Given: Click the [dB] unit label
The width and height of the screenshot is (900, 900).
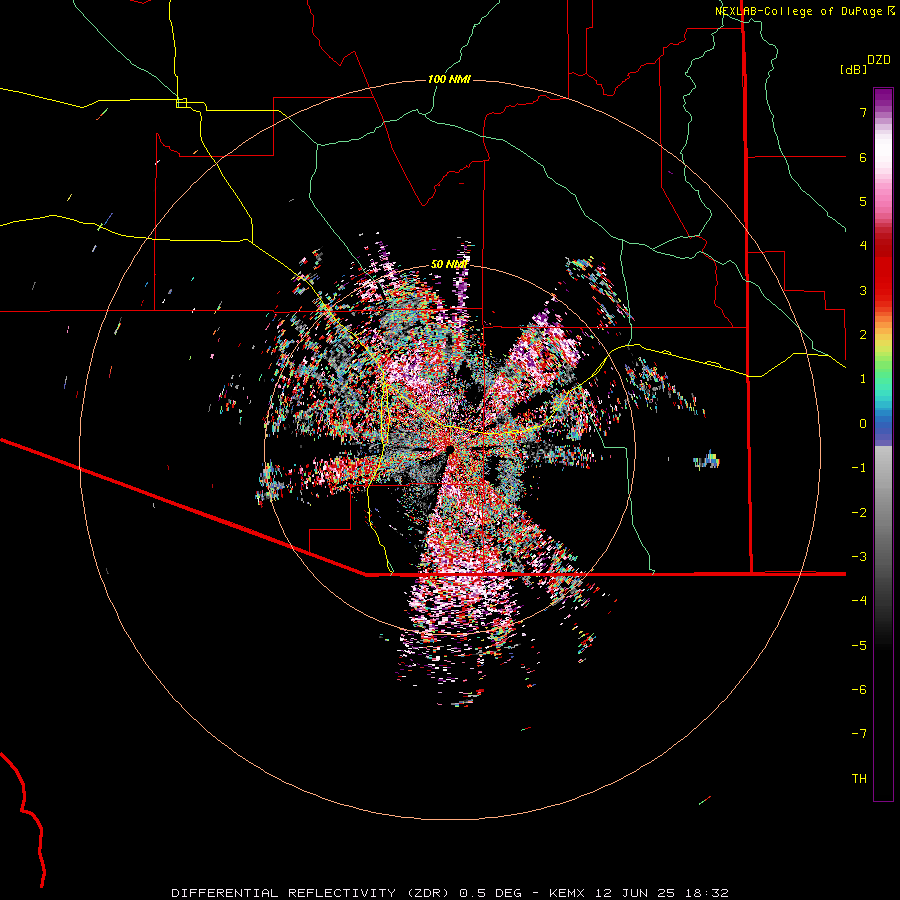Looking at the screenshot, I should [x=854, y=69].
